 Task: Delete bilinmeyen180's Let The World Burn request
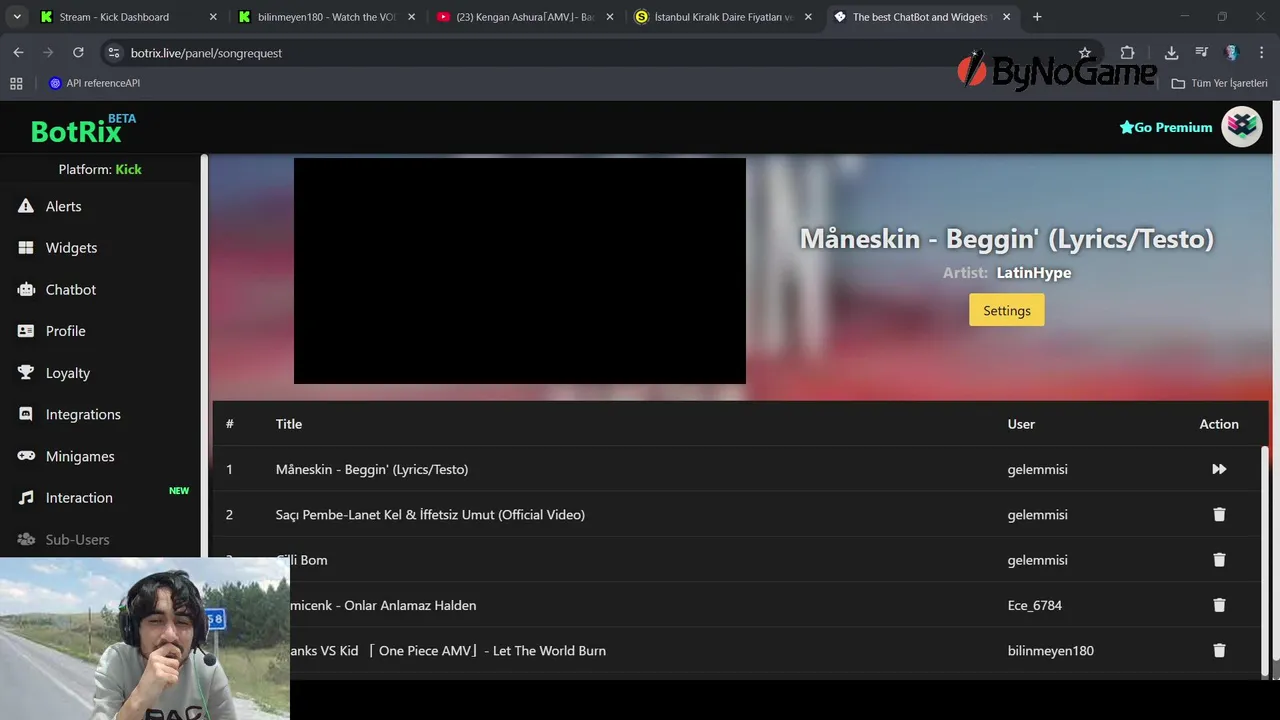coord(1219,650)
